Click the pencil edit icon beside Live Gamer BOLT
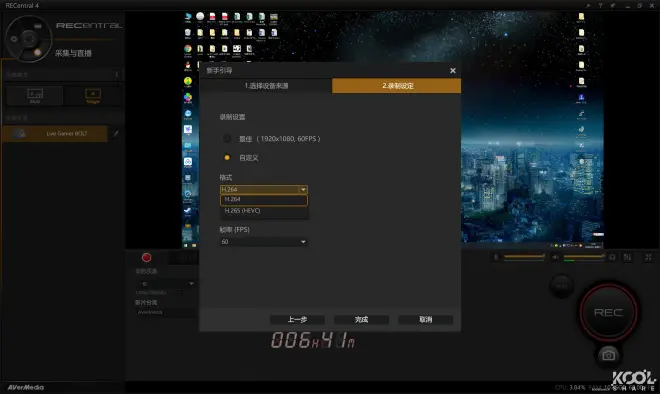The image size is (660, 394). (x=116, y=133)
